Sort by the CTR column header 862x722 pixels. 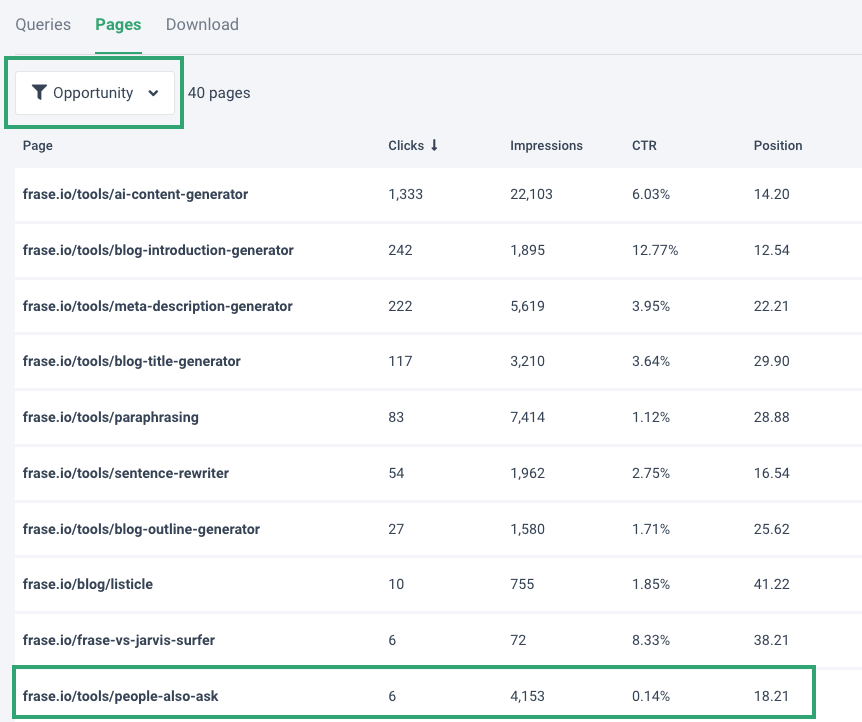(644, 146)
